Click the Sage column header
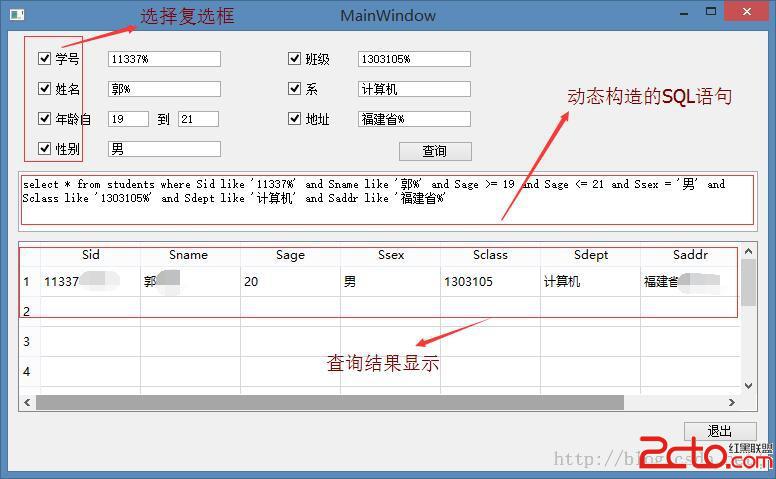 (291, 255)
